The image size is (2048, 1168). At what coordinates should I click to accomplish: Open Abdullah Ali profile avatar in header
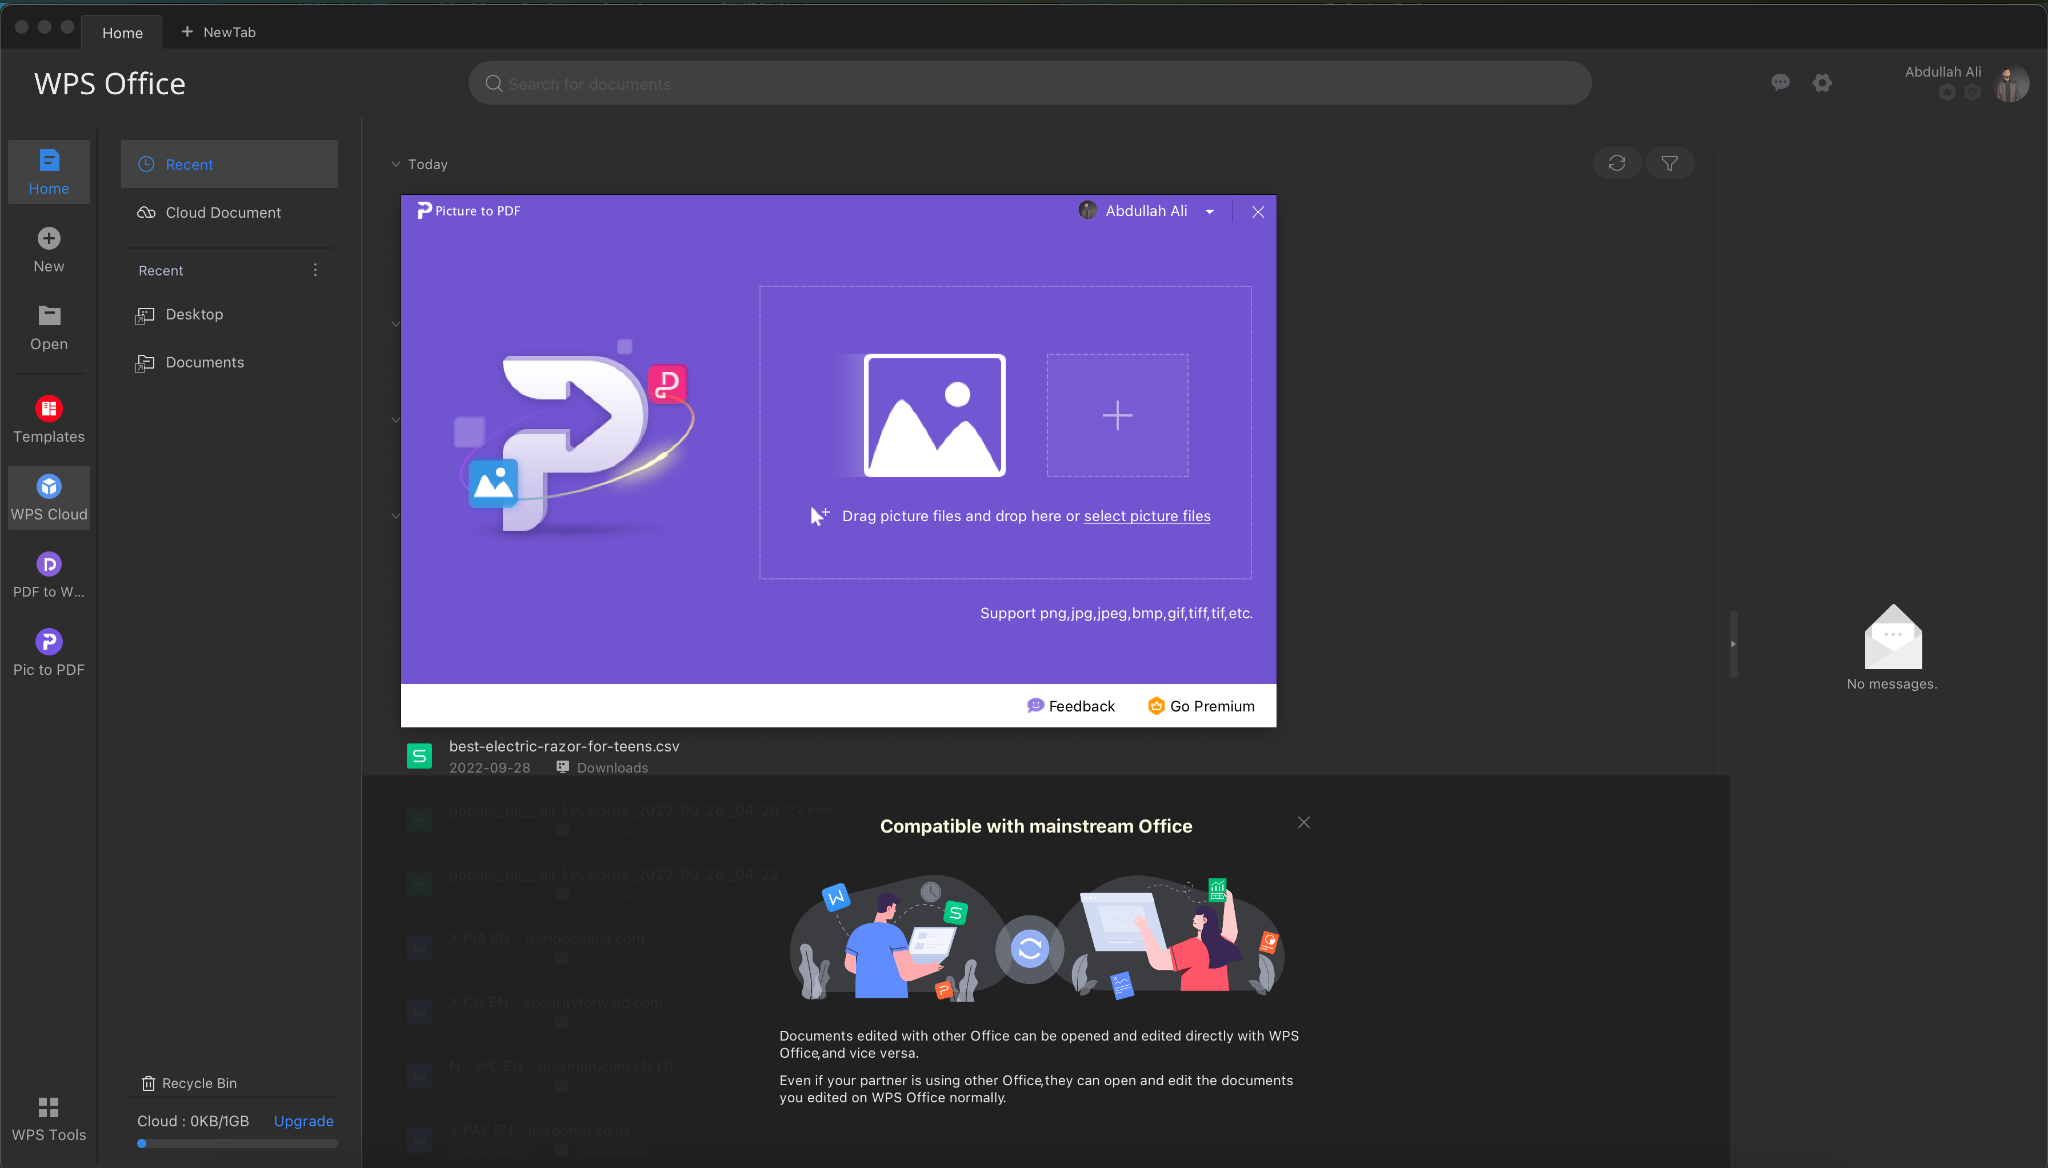click(x=2011, y=84)
